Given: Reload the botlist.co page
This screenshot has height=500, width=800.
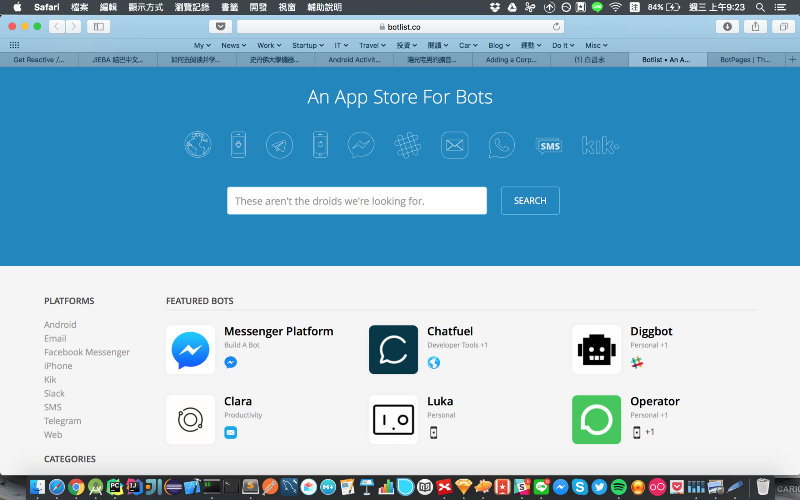Looking at the screenshot, I should [556, 27].
